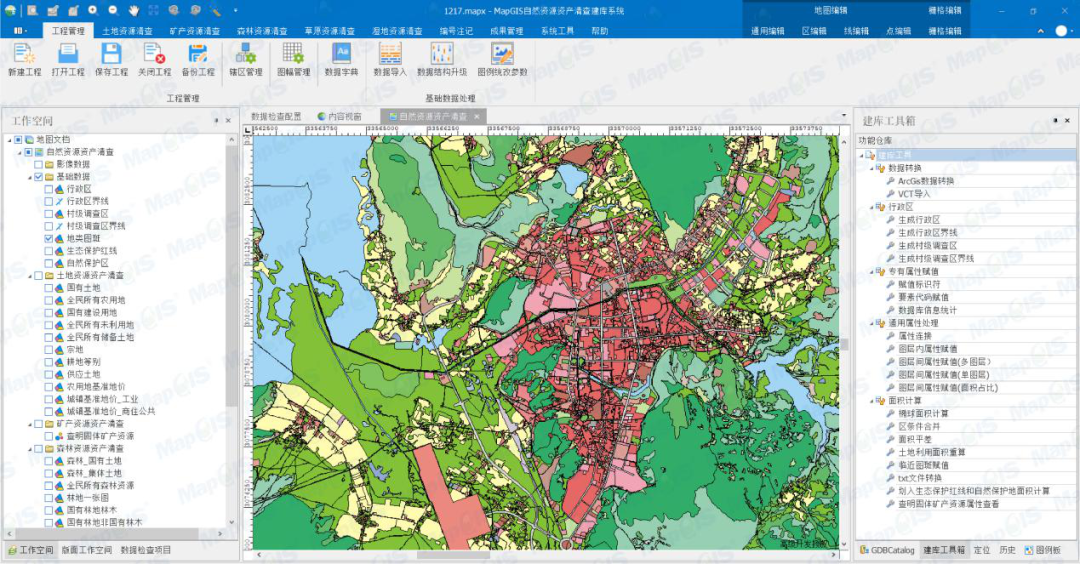
Task: Close the 自然资源资产清查 map tab
Action: click(476, 116)
